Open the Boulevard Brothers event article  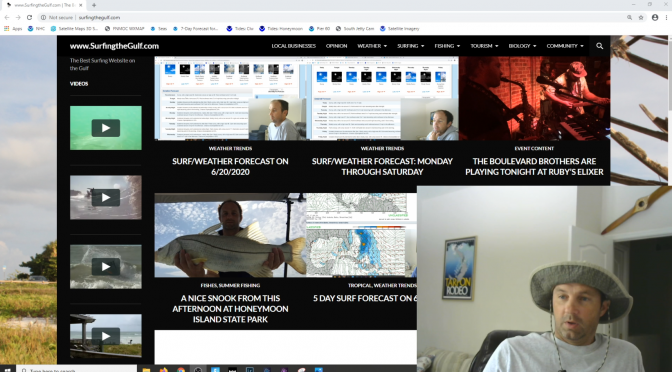coord(534,167)
